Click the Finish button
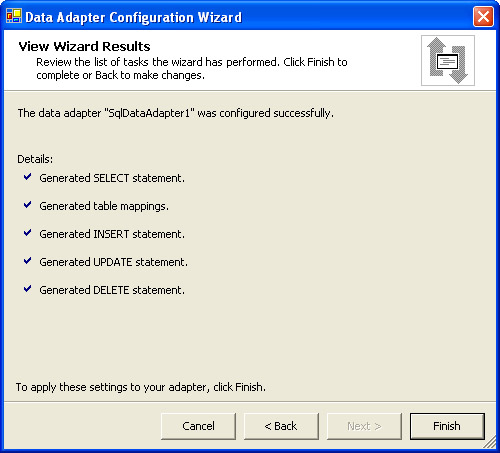 tap(447, 426)
